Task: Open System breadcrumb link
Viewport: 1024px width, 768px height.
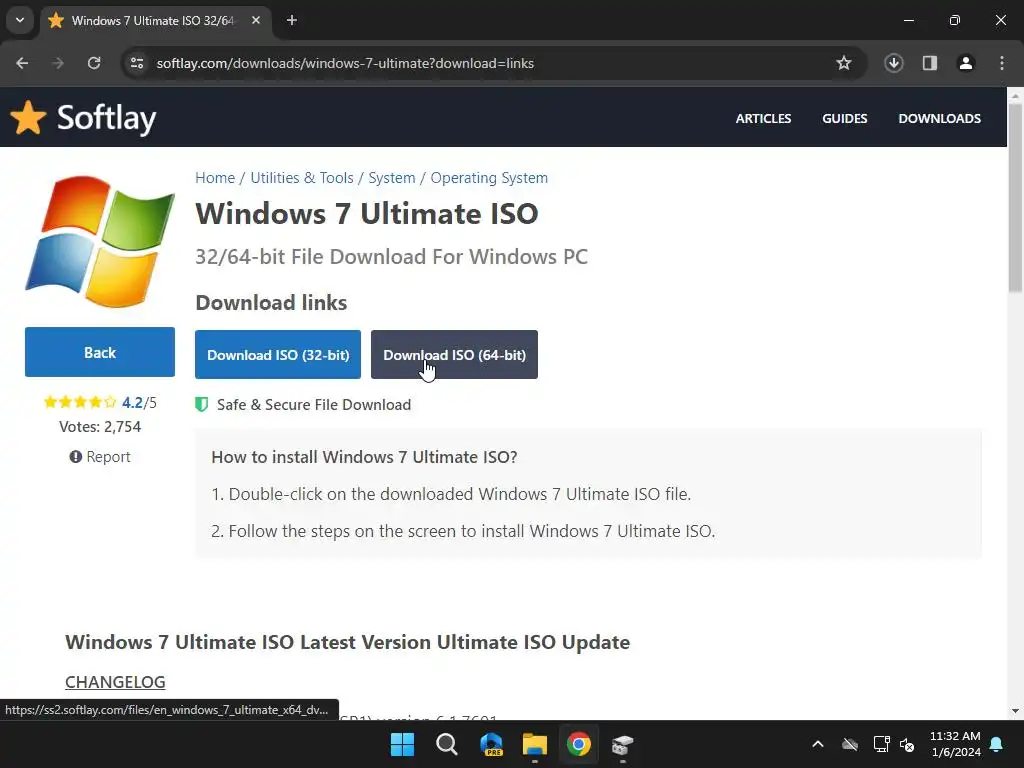Action: (392, 178)
